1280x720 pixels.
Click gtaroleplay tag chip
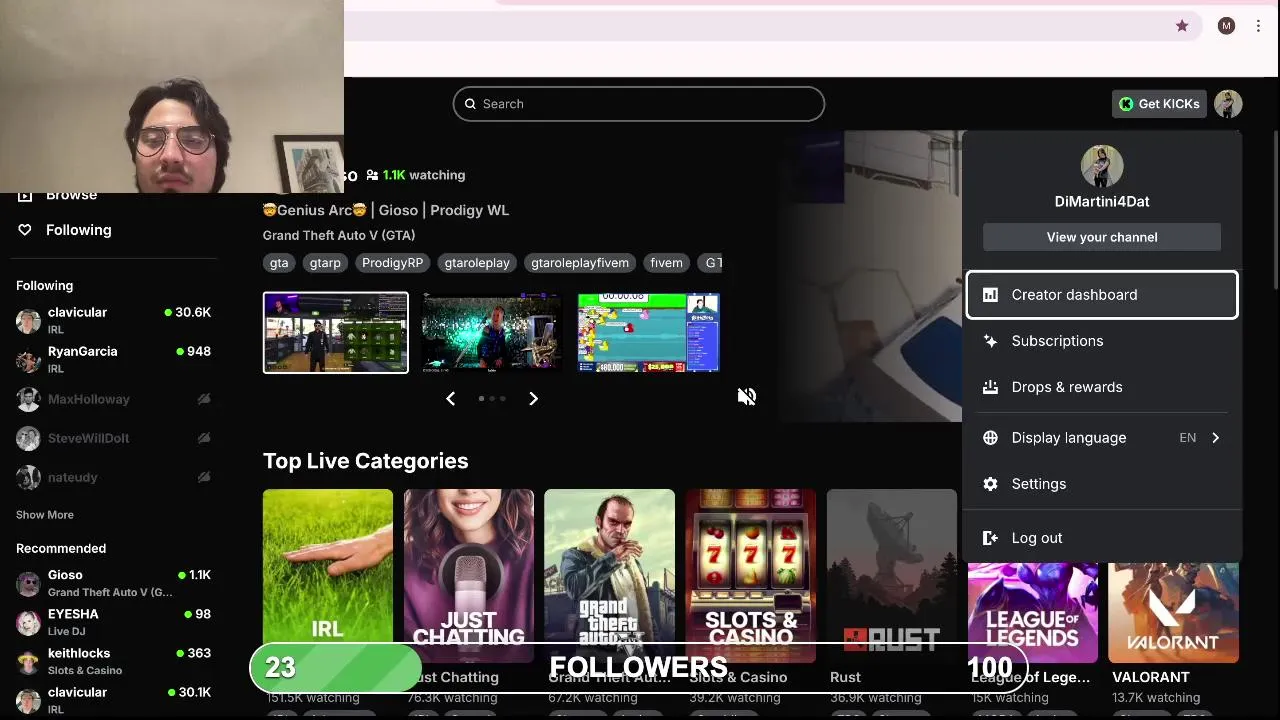(477, 263)
